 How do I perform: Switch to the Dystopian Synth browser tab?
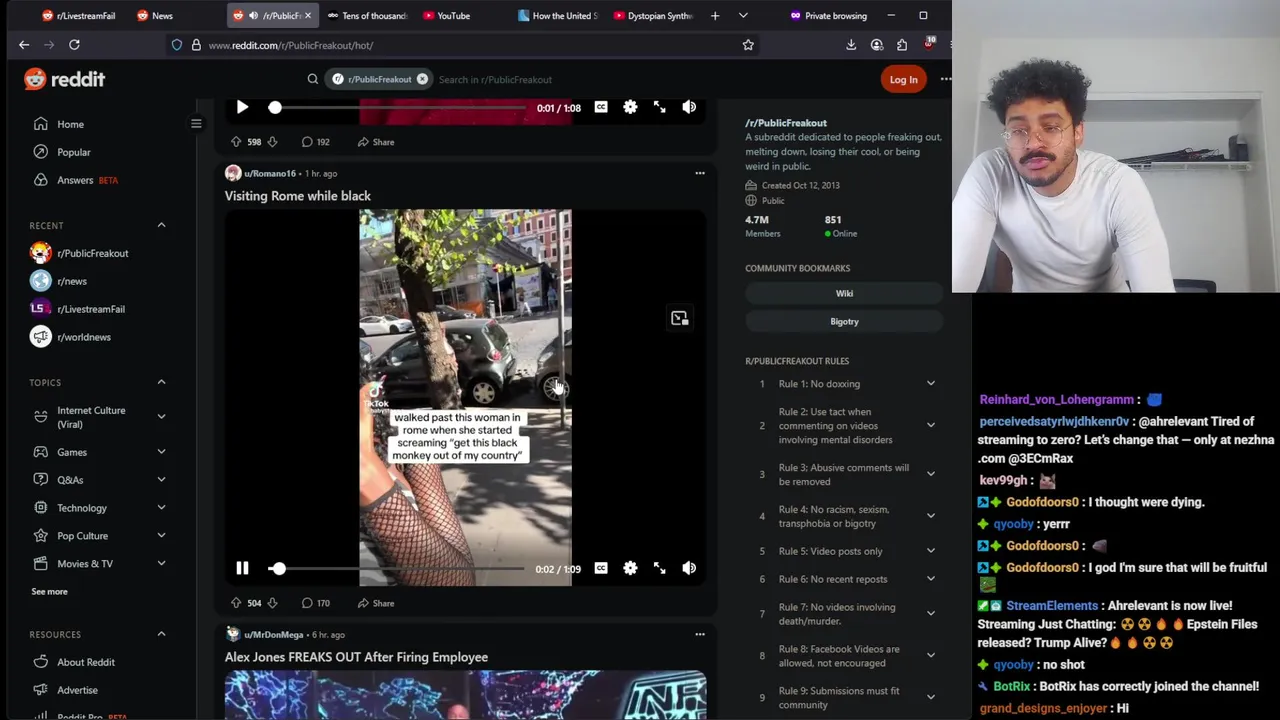pos(653,16)
